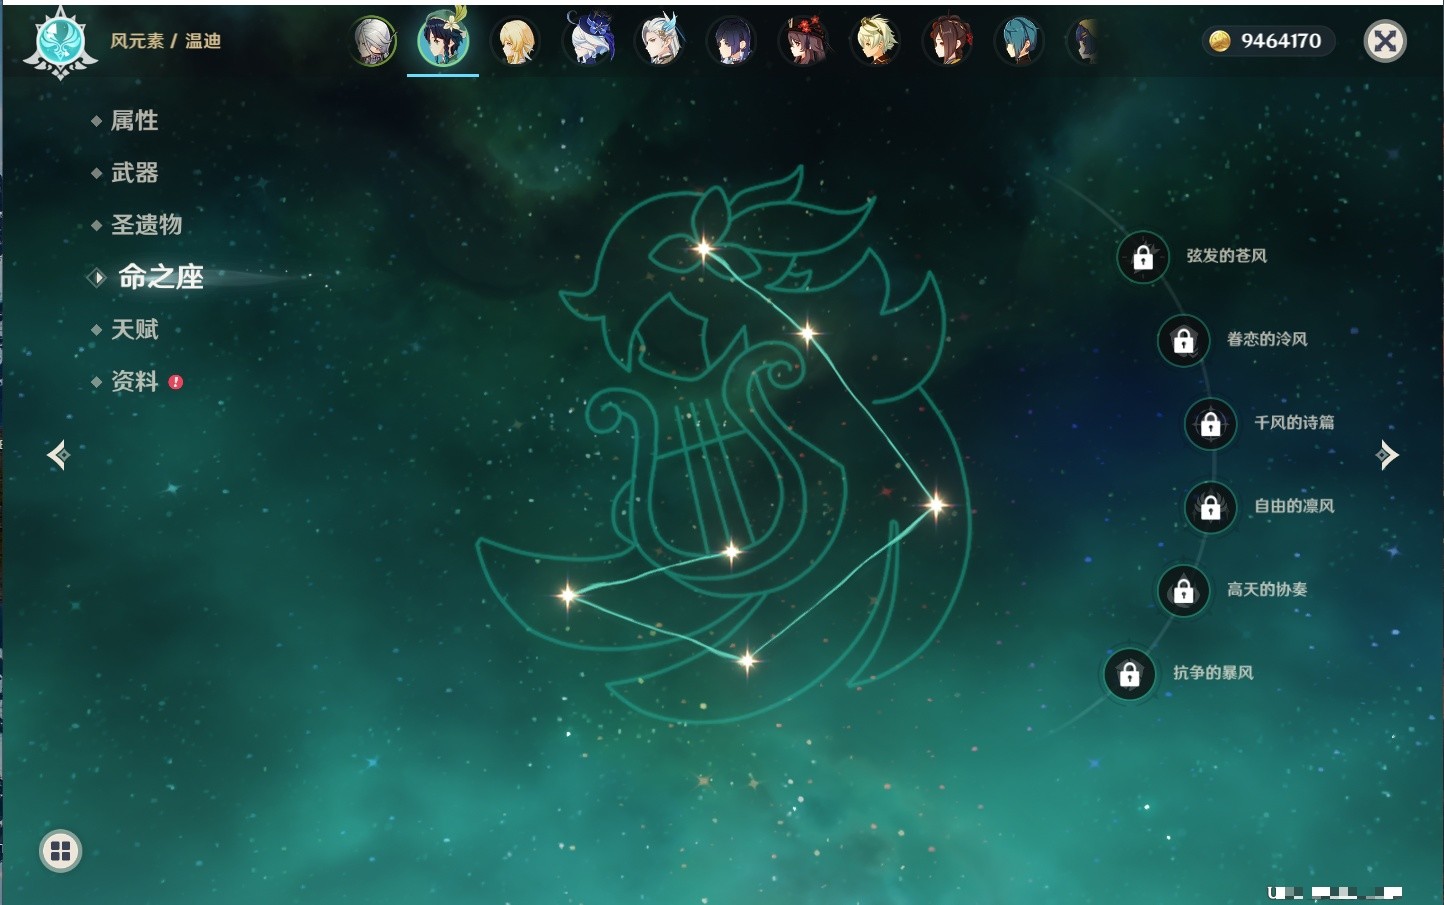Click the top star node at the flower
The width and height of the screenshot is (1444, 905).
click(704, 249)
